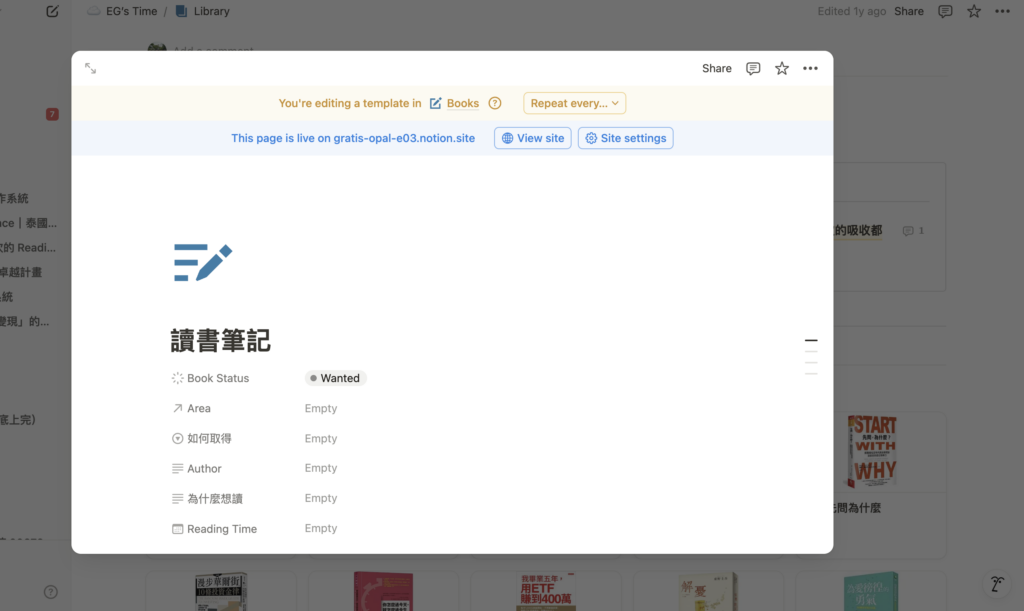Click the 讀書筆記 page title

point(221,340)
